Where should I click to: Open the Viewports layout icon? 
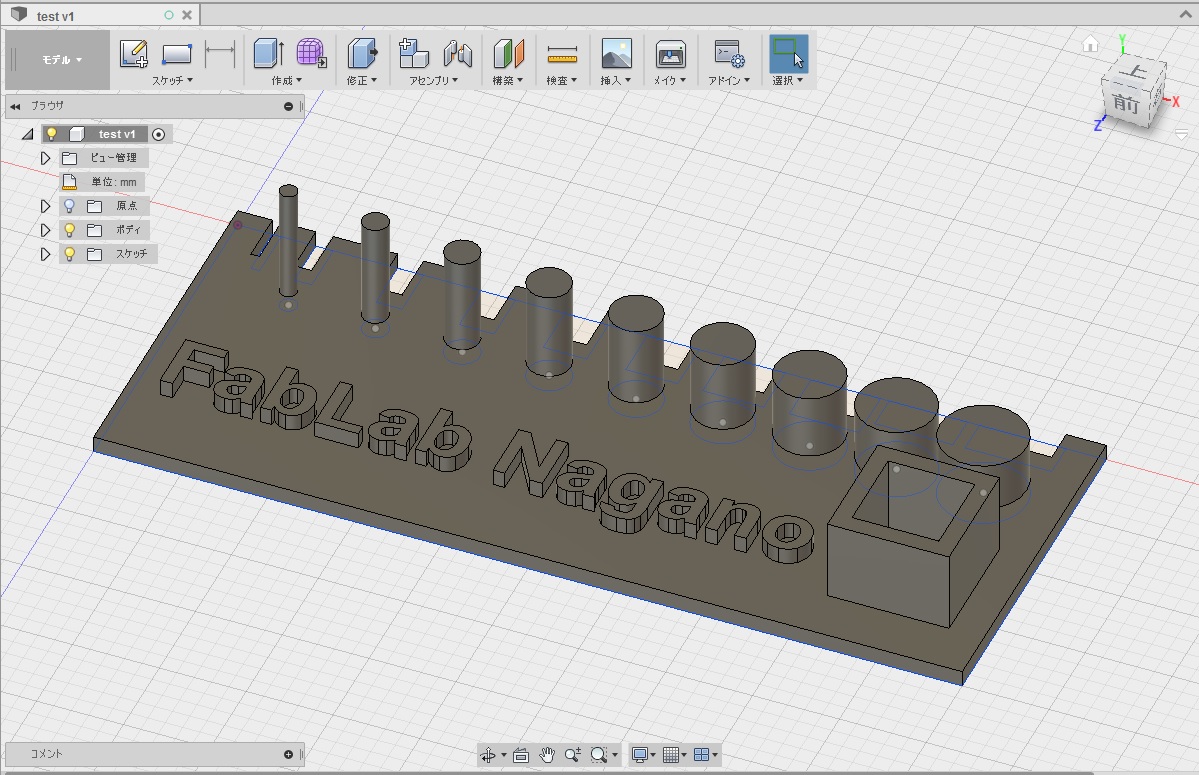coord(701,755)
